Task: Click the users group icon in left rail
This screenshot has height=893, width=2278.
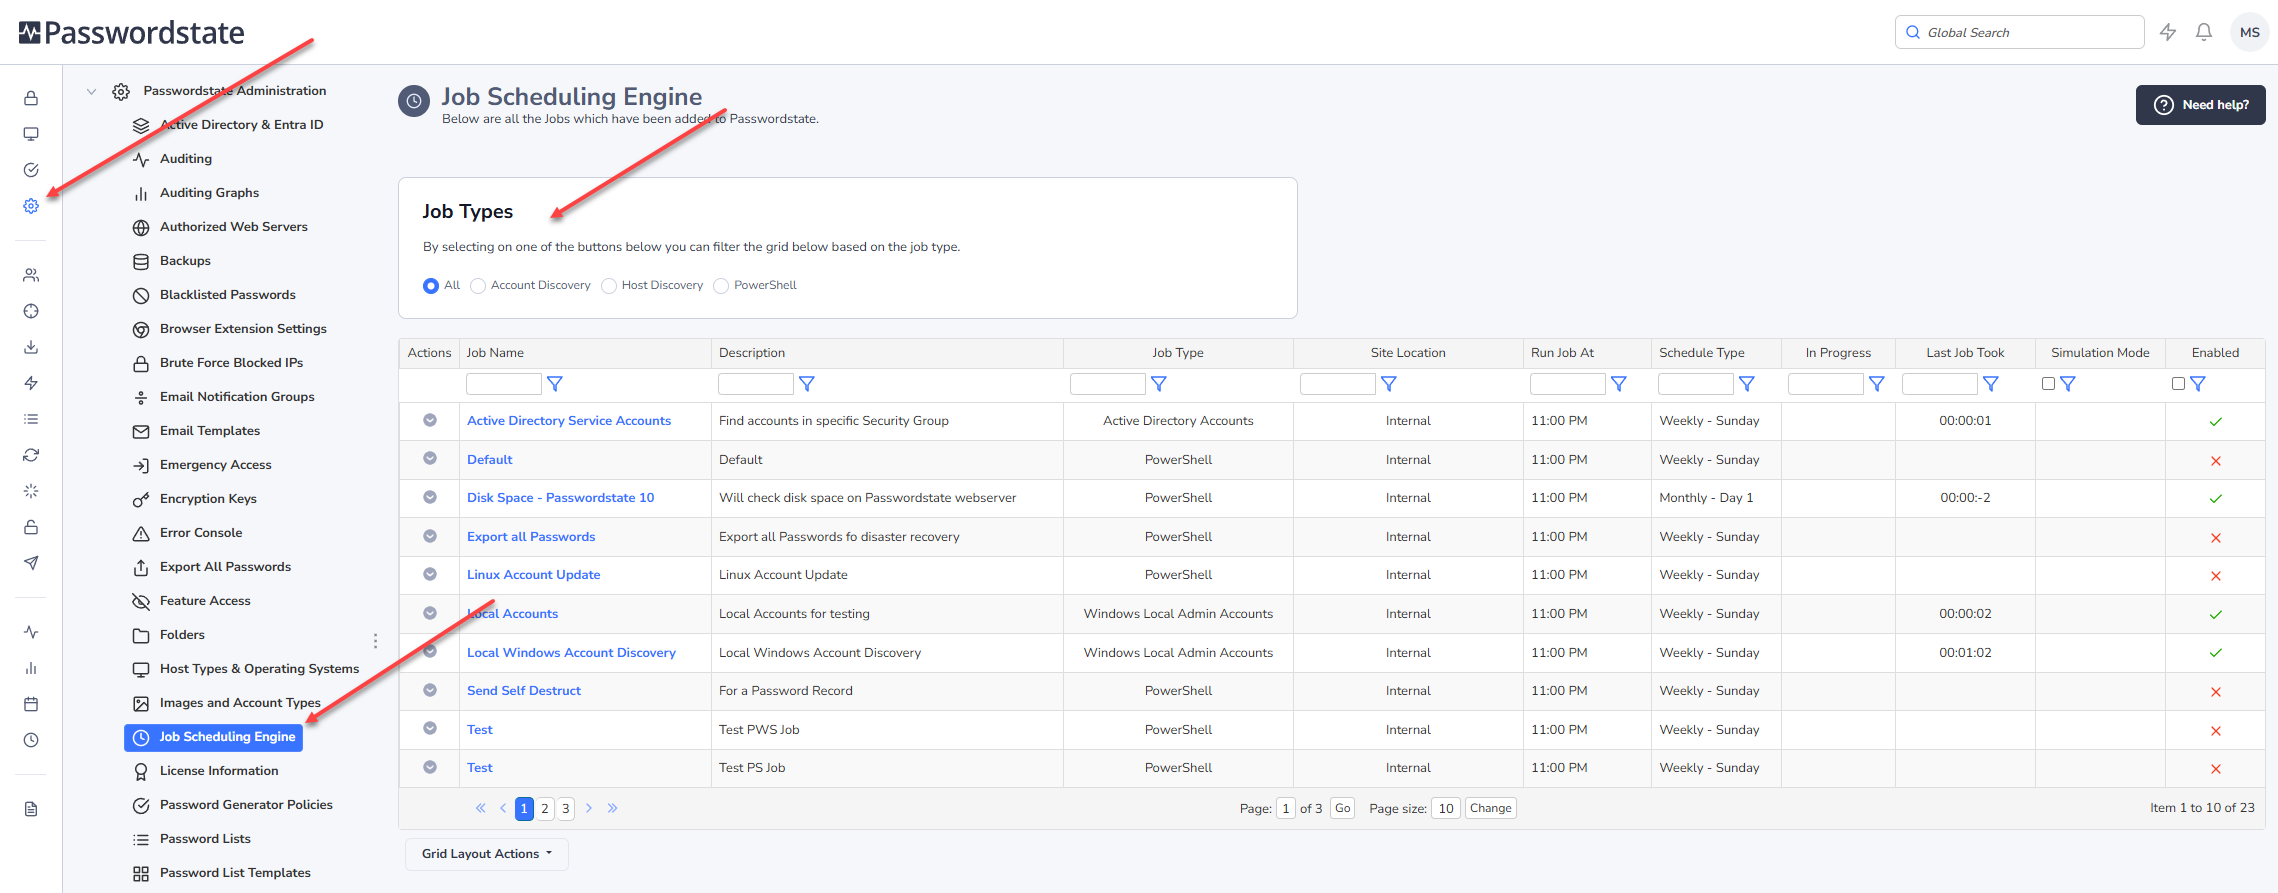Action: [x=31, y=275]
